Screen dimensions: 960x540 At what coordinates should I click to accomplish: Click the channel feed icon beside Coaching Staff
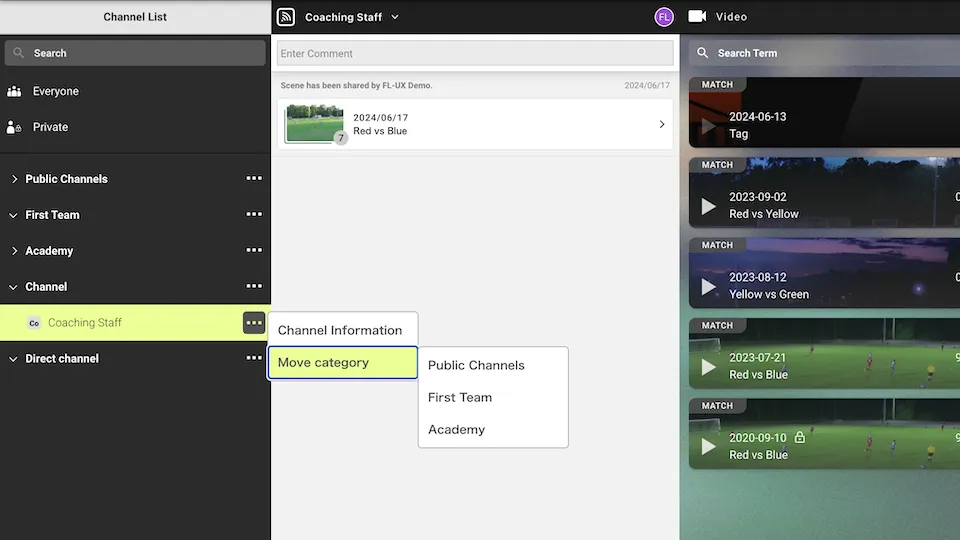(286, 17)
